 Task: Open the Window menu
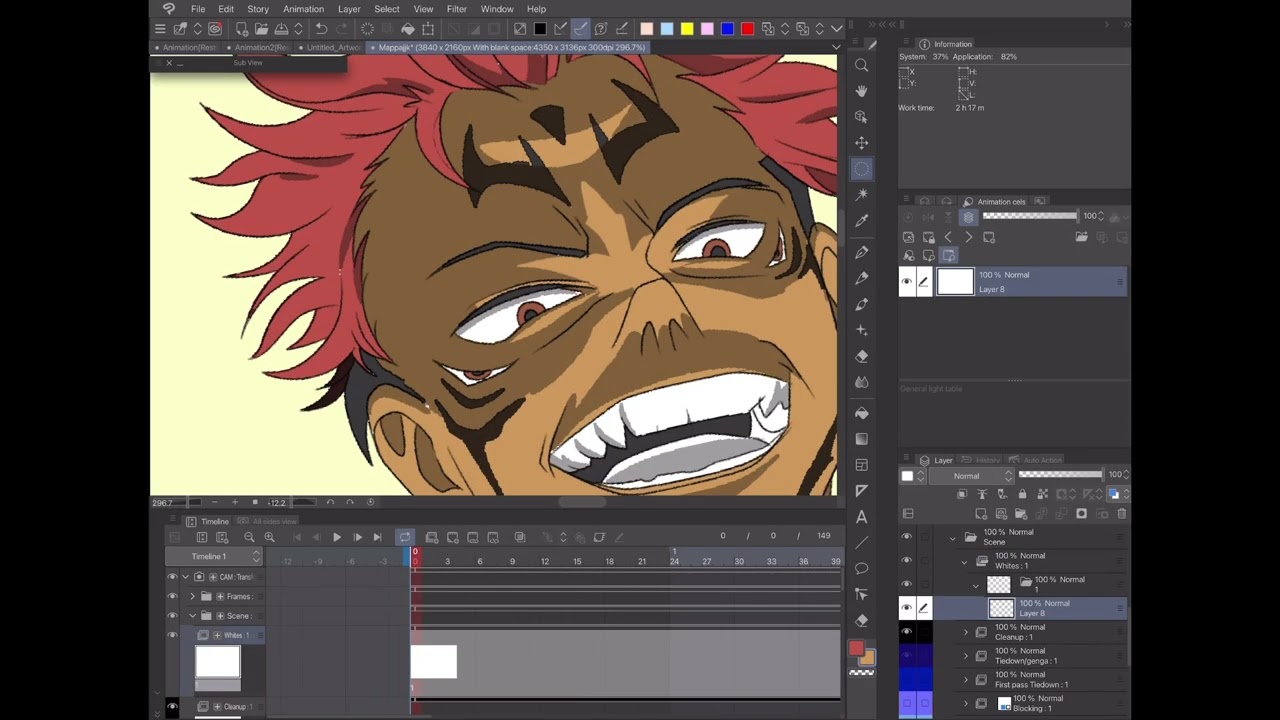tap(497, 9)
